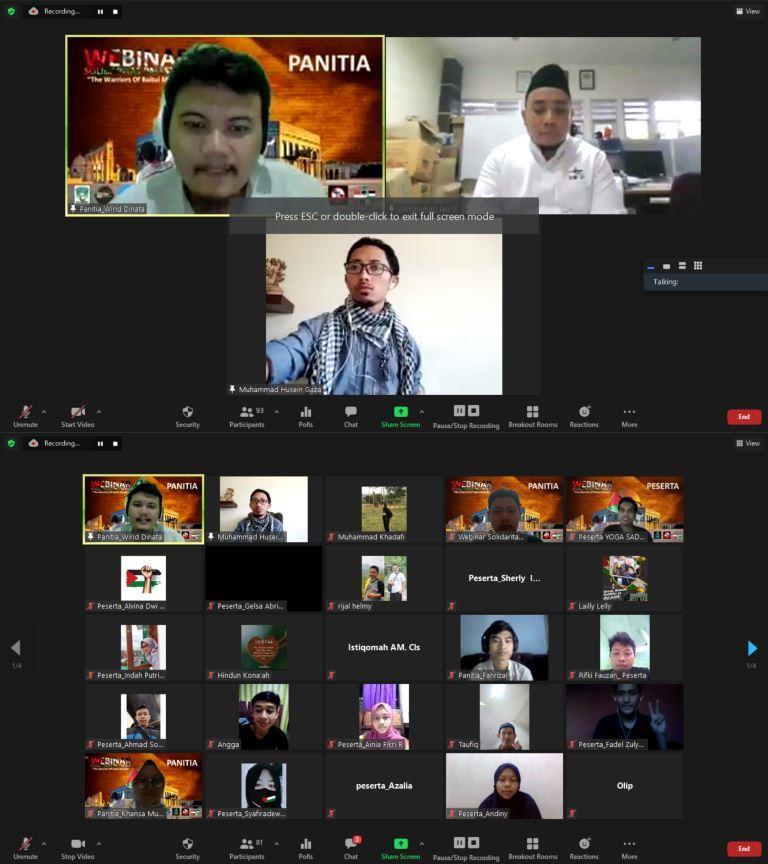
Task: Expand the caret beside Participants 93
Action: [277, 412]
